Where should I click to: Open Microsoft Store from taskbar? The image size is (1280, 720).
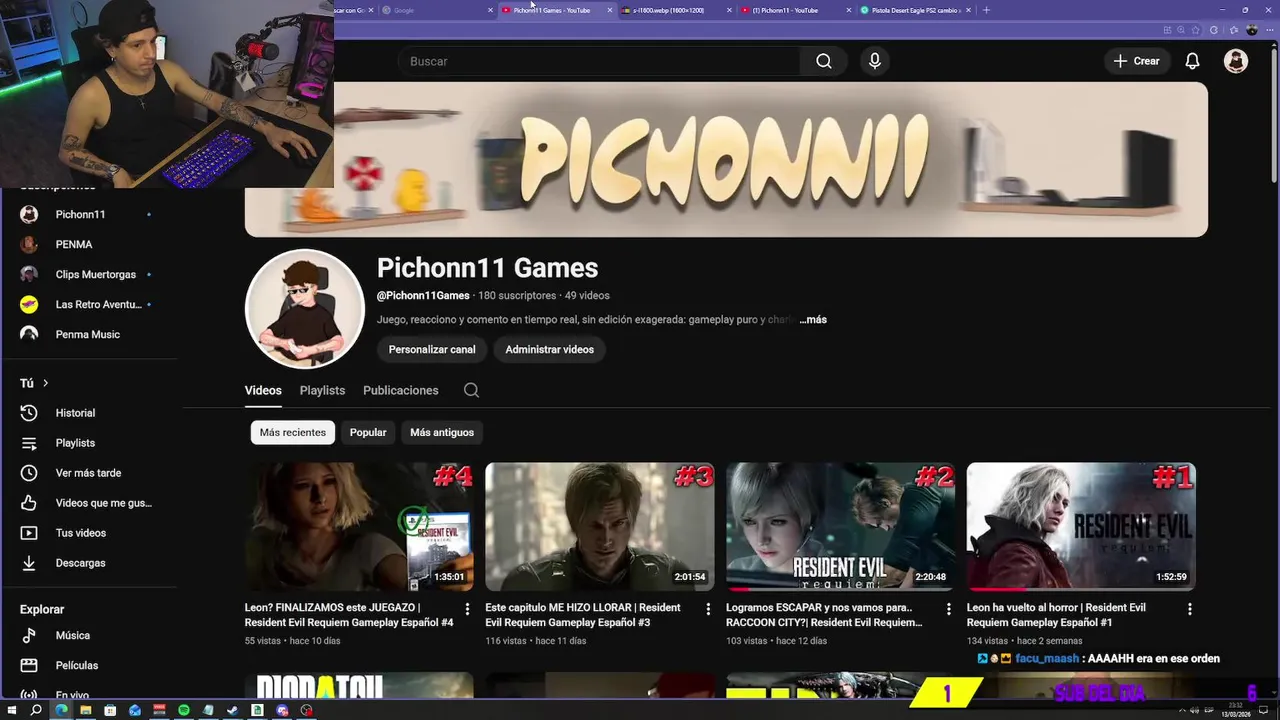110,710
